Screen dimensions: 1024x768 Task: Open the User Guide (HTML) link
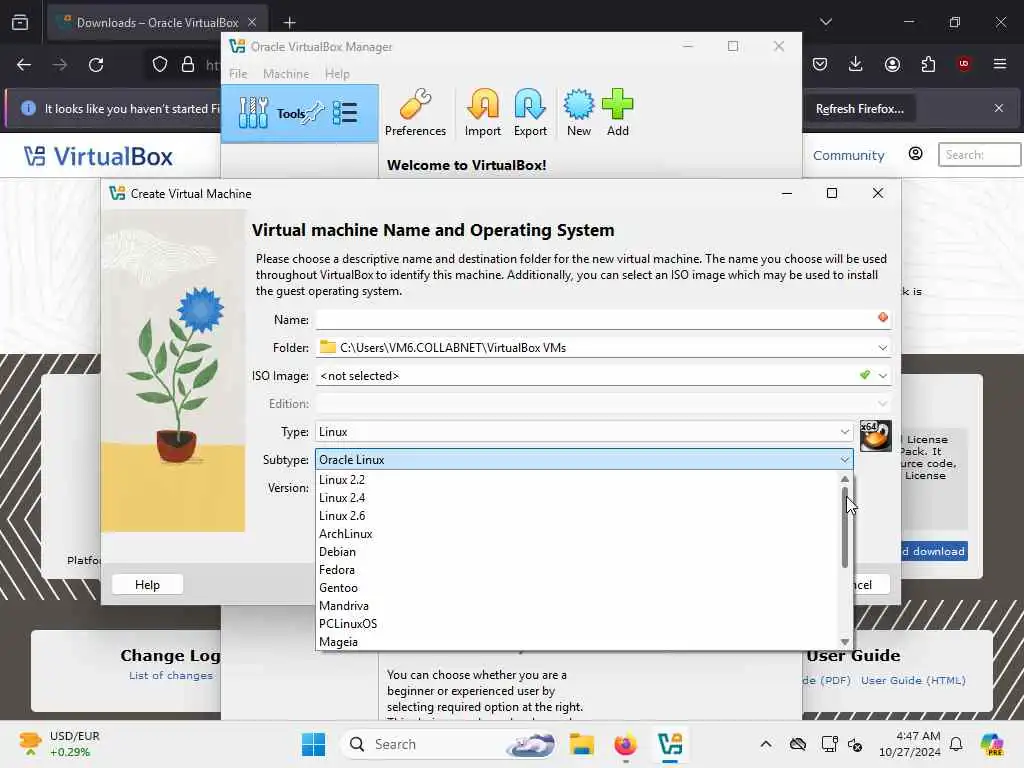[913, 680]
